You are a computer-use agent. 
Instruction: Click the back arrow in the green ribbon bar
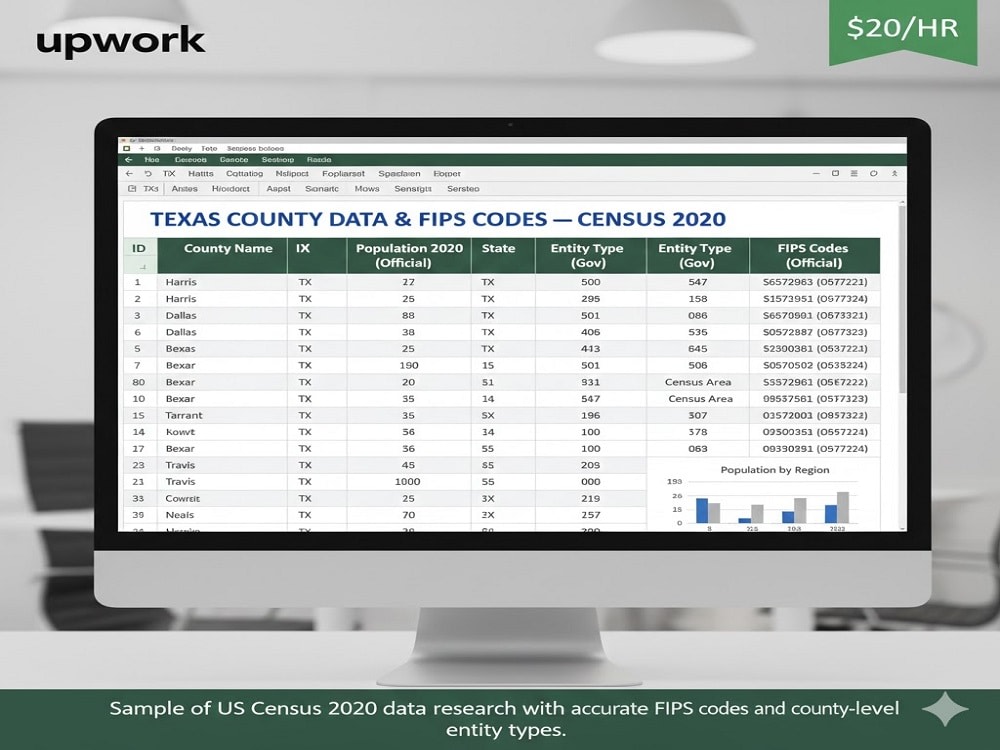point(128,160)
